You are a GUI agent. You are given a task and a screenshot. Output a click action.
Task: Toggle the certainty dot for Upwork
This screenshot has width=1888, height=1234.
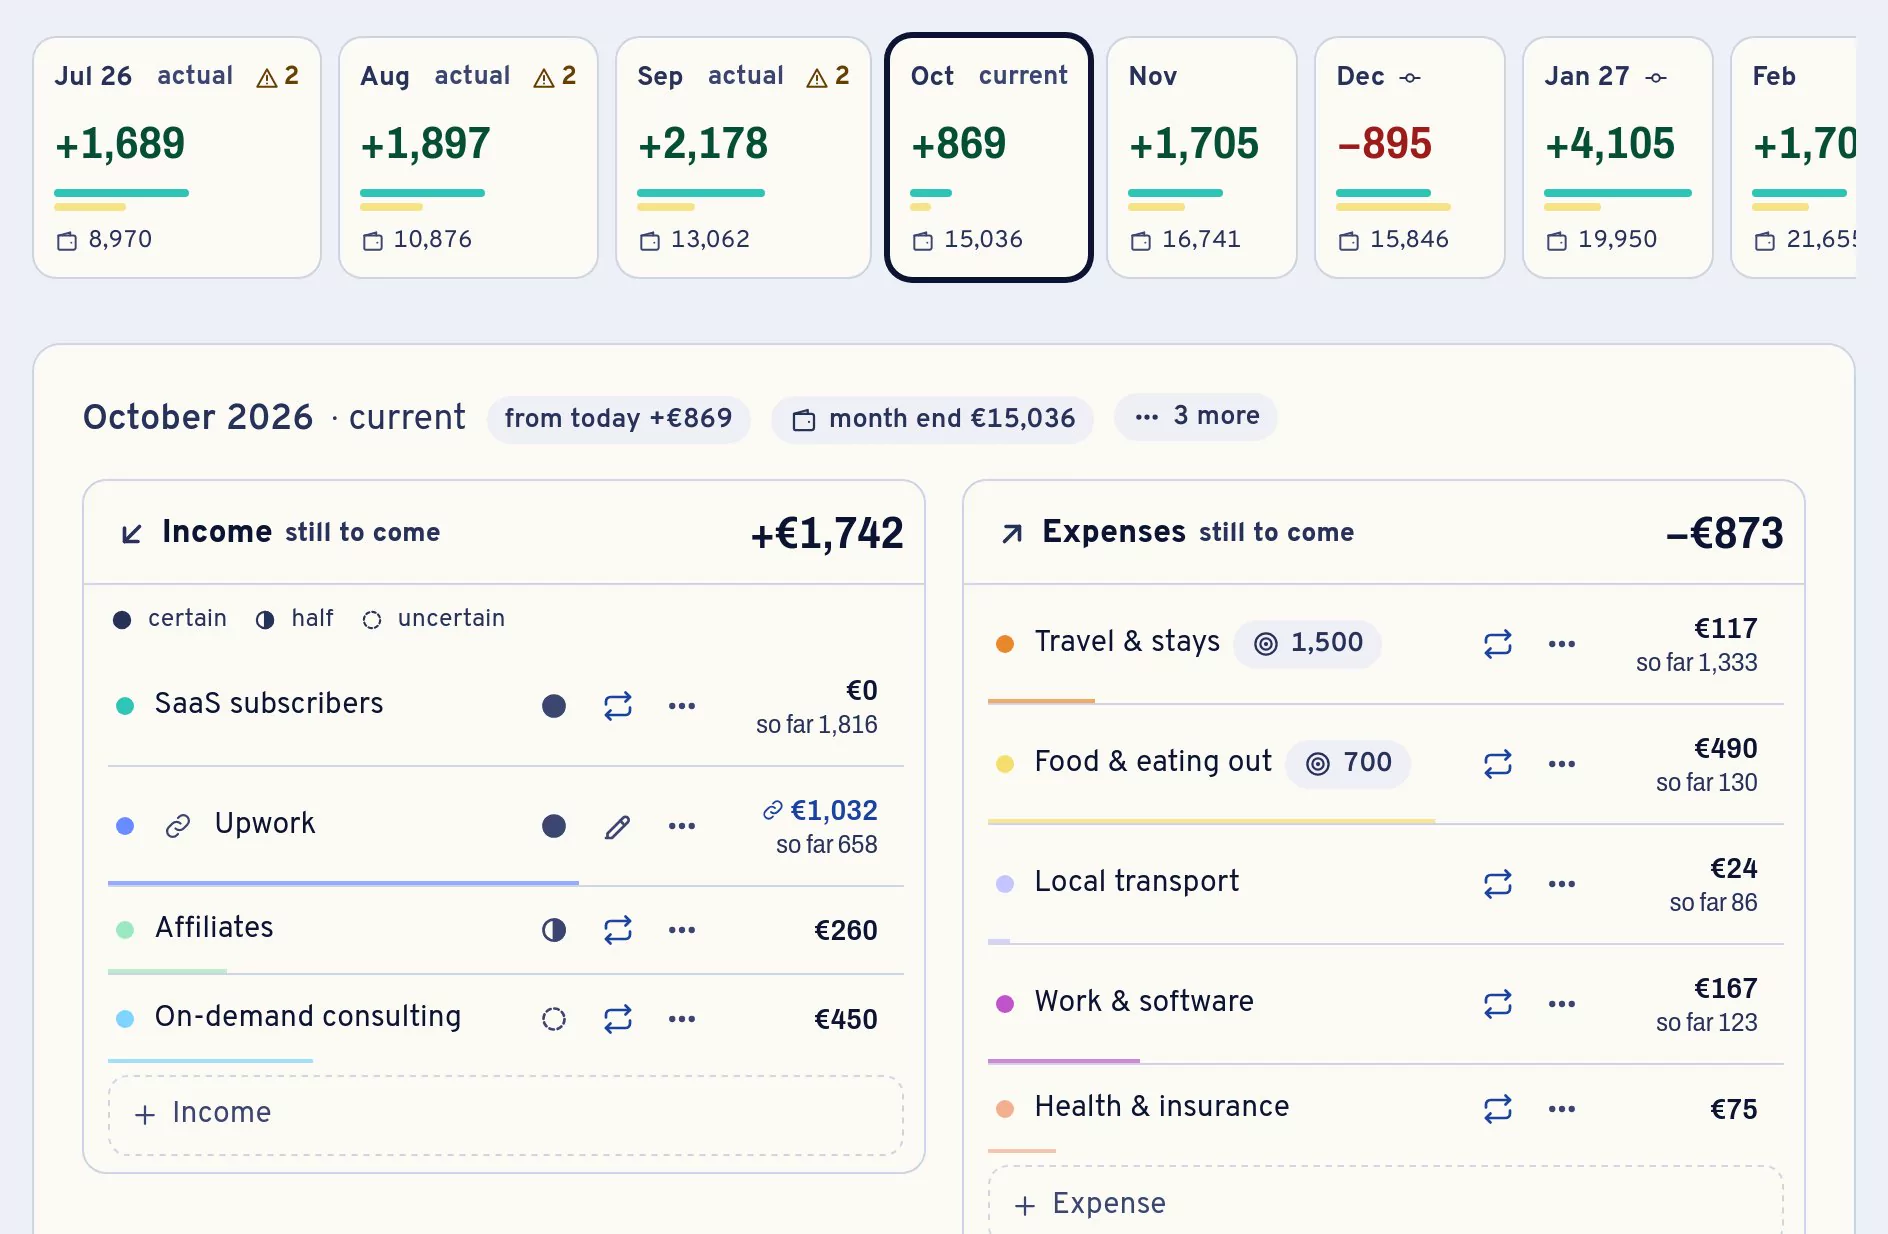pos(554,826)
